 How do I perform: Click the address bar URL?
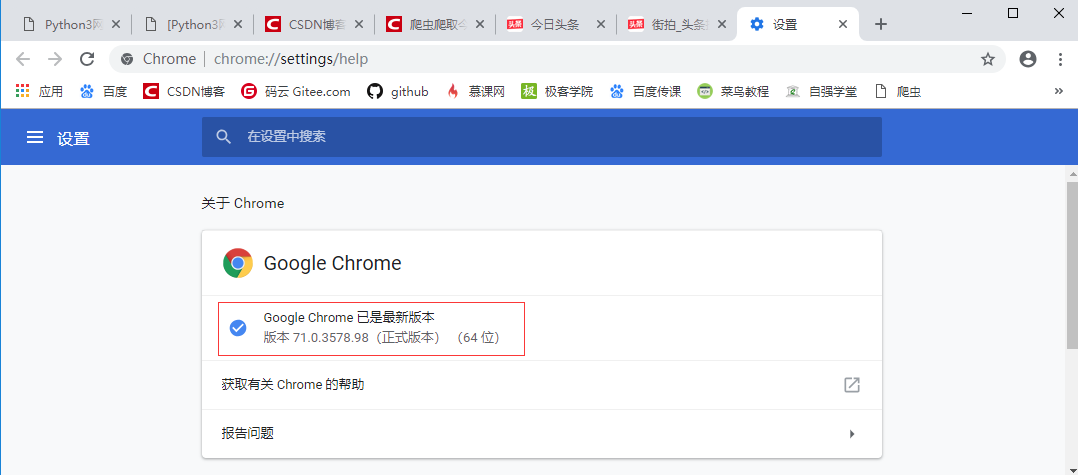coord(291,59)
